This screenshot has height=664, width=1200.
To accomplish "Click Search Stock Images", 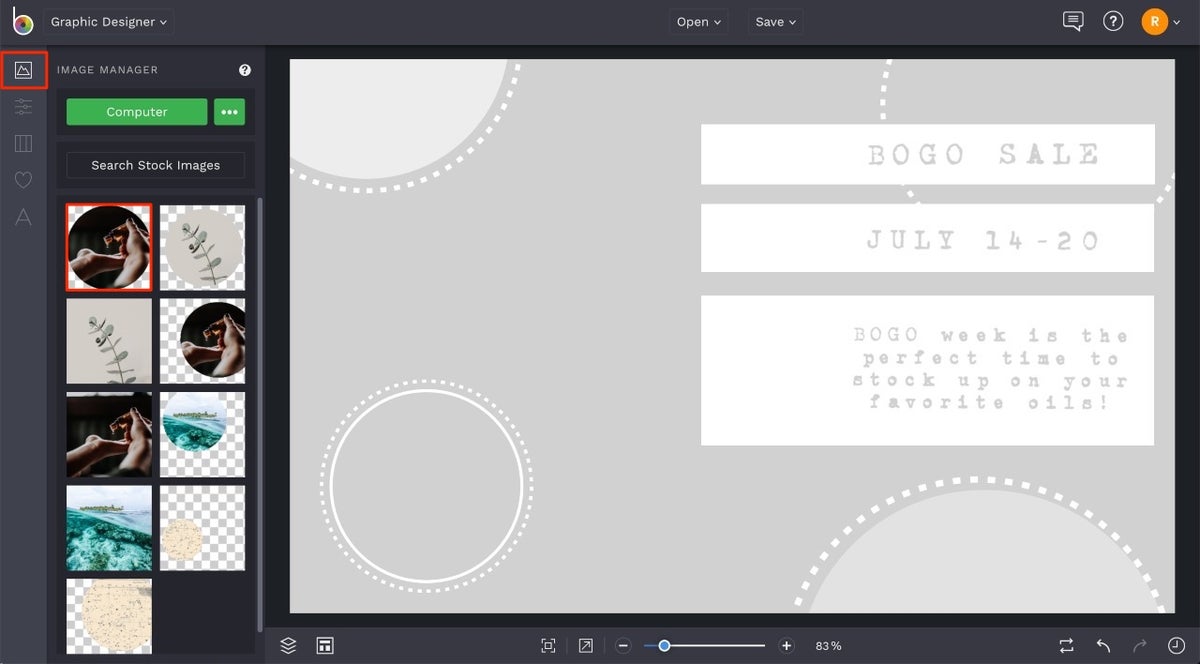I will 154,165.
